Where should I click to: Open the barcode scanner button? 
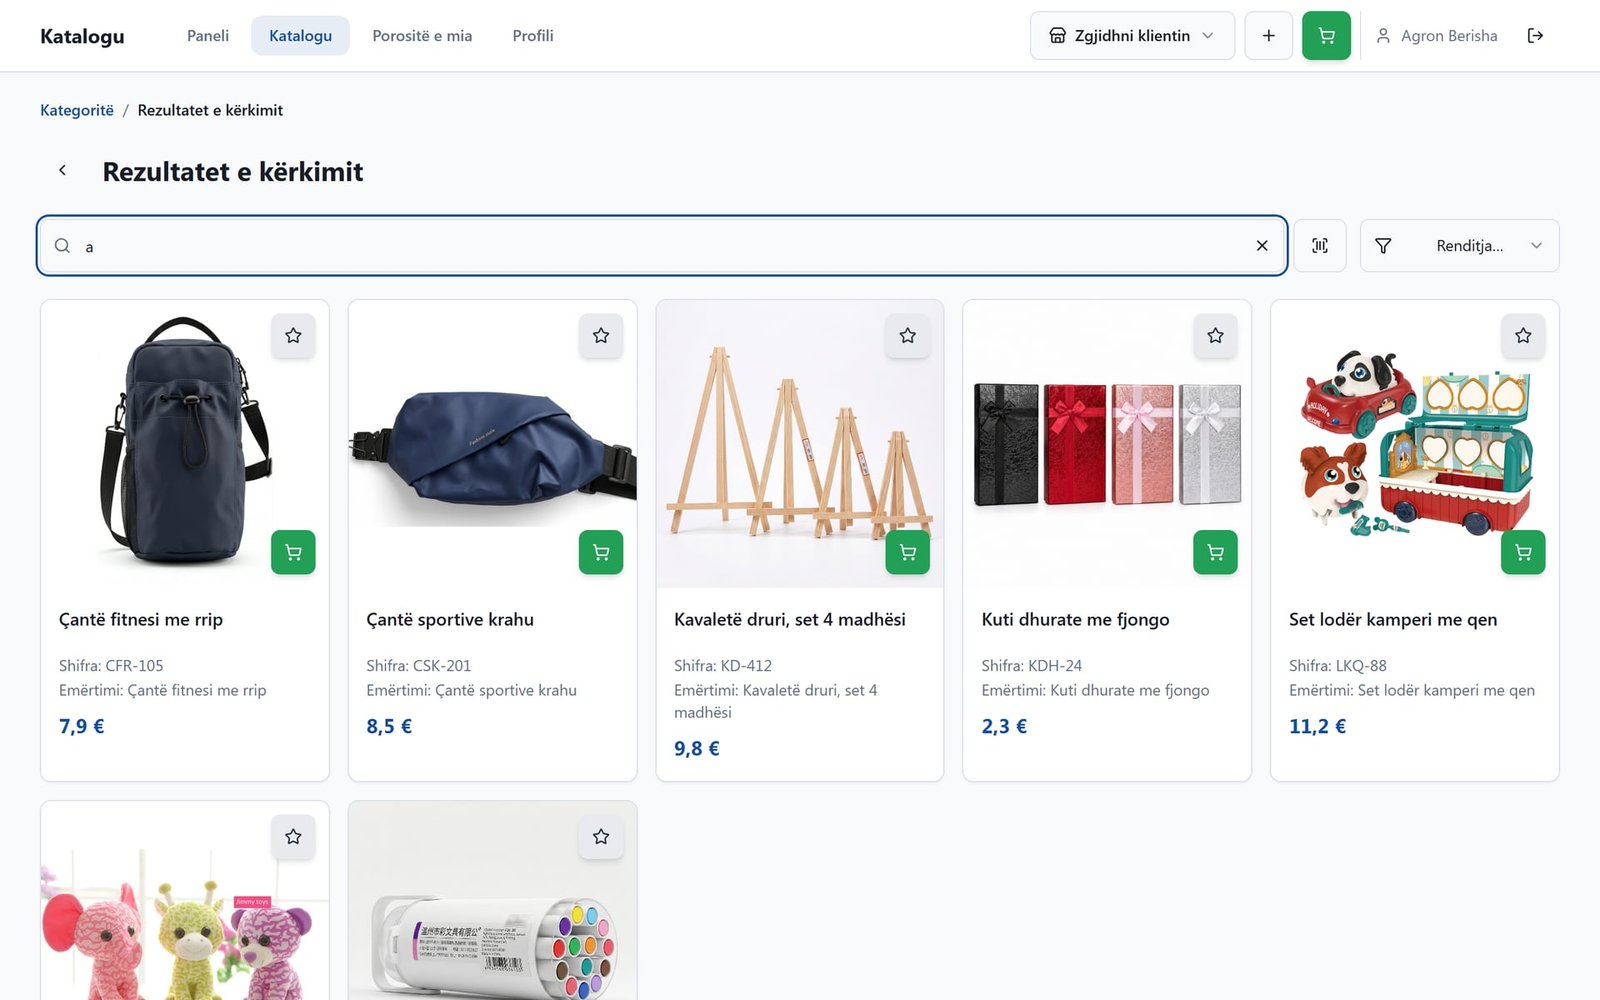coord(1320,246)
